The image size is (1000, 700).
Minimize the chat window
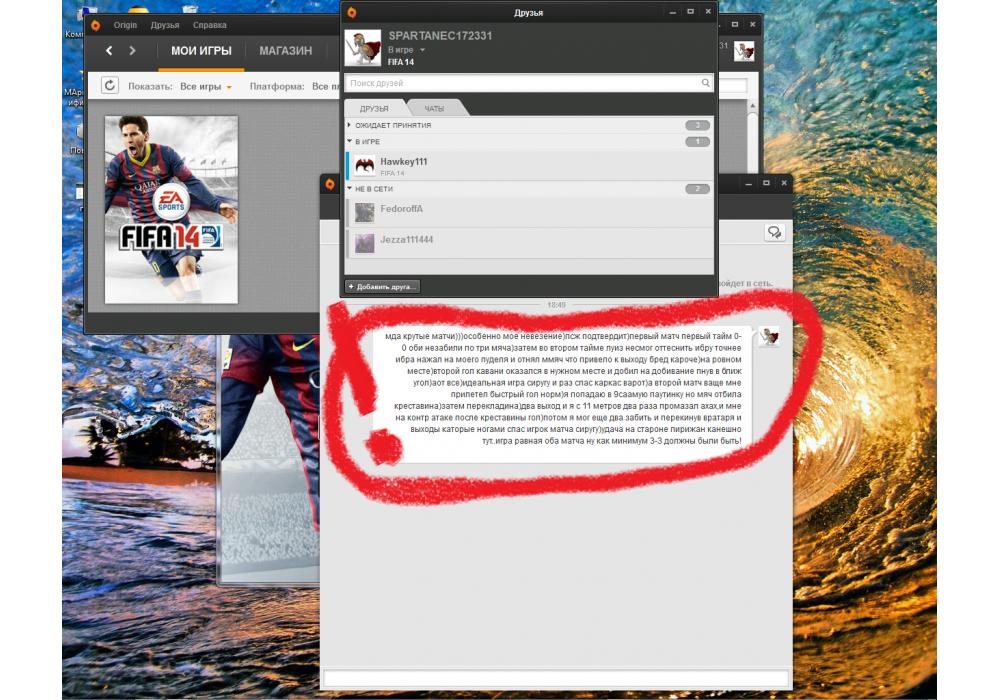(748, 184)
